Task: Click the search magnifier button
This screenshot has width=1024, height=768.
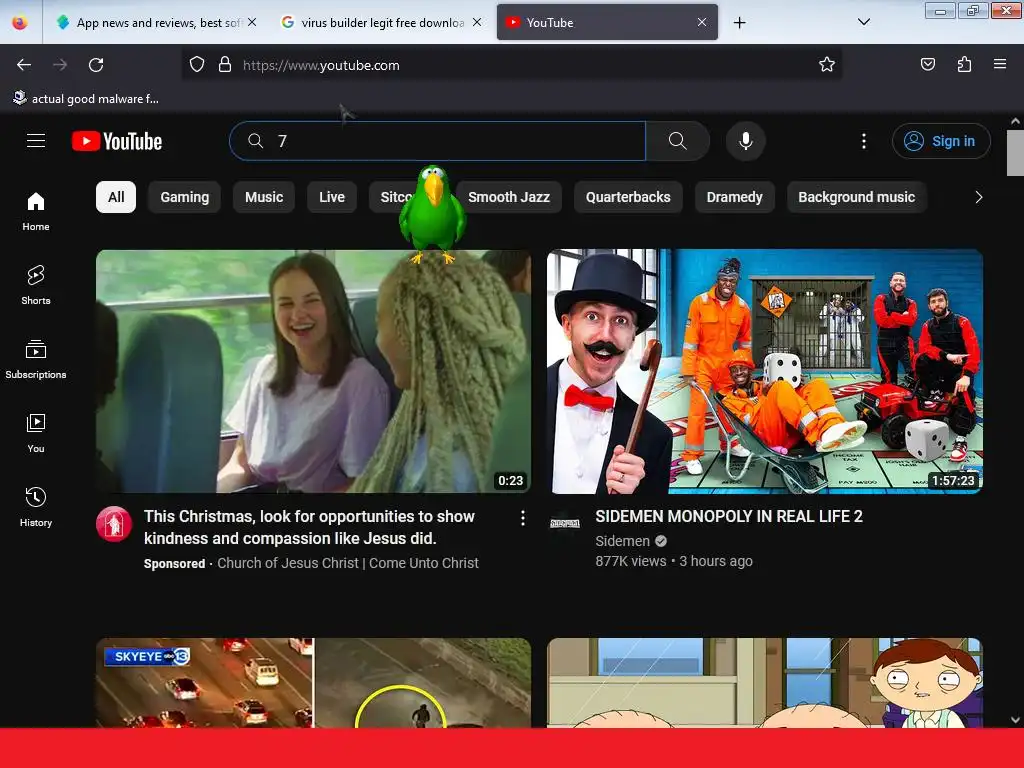Action: (x=677, y=141)
